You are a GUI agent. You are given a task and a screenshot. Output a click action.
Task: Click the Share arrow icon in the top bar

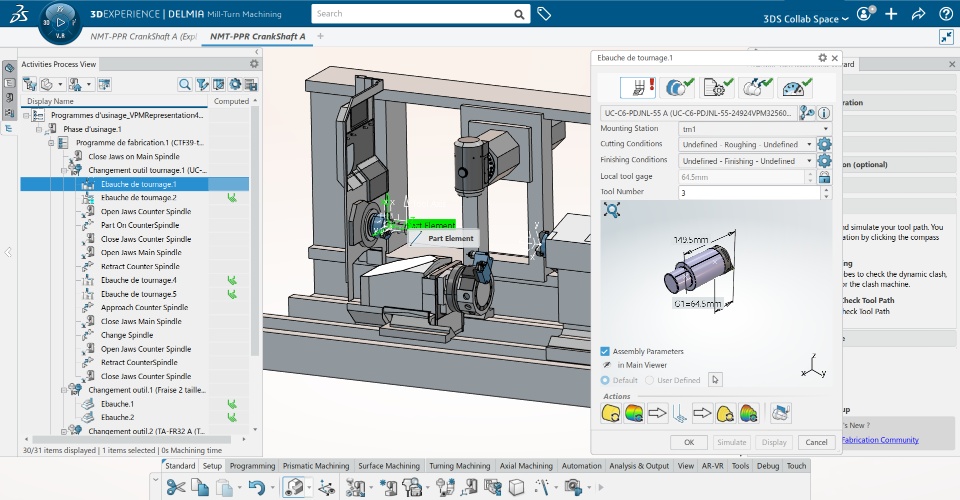918,14
